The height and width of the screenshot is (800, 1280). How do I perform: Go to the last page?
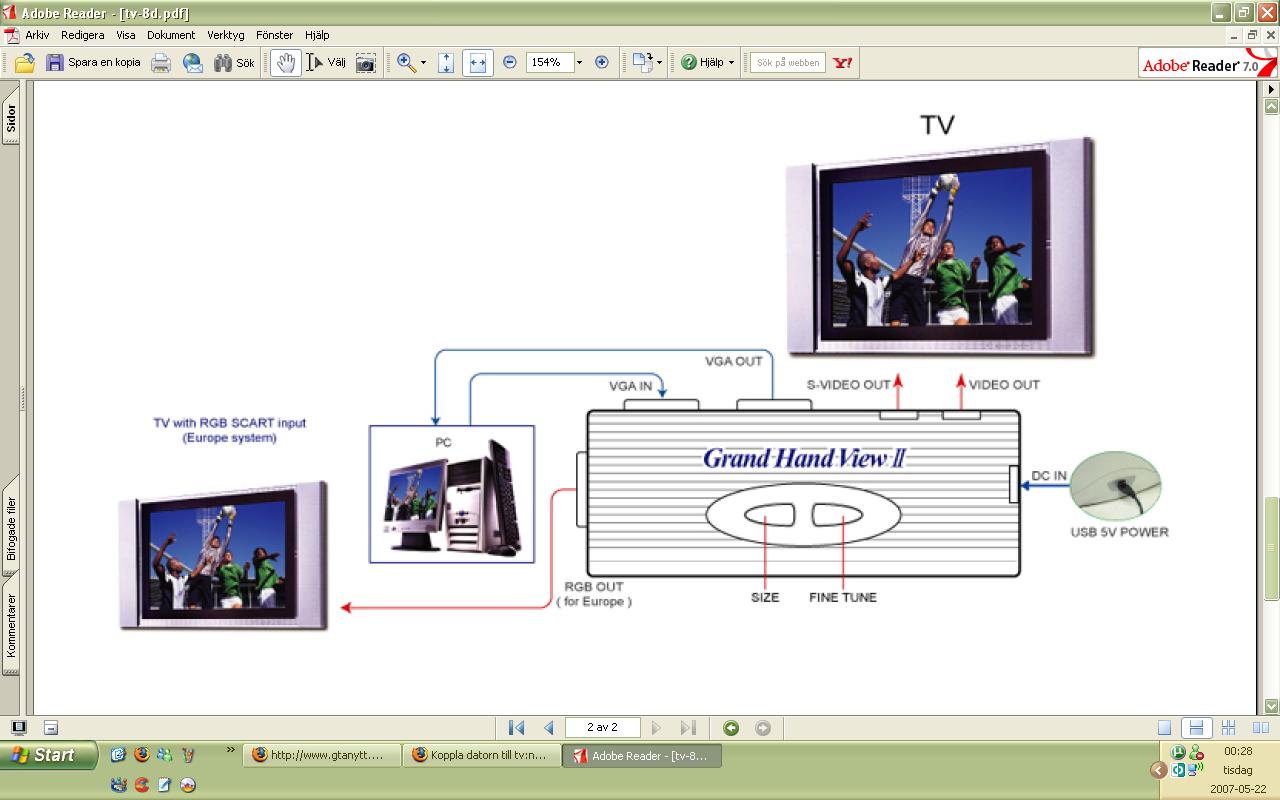688,728
